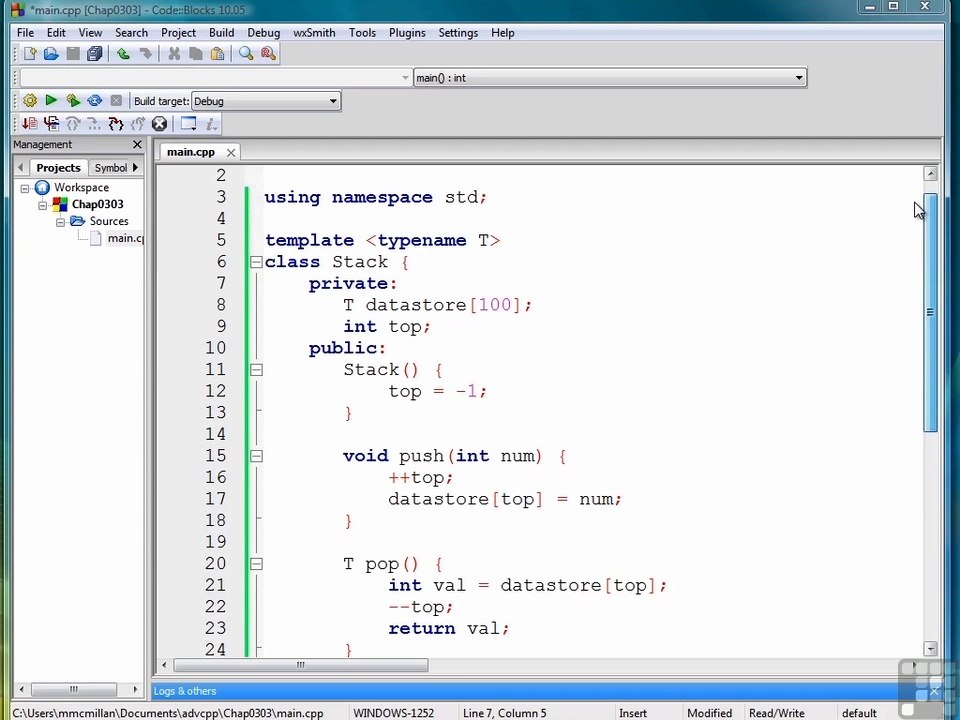Screen dimensions: 960x720
Task: Open Find with magnifier icon
Action: pos(246,54)
